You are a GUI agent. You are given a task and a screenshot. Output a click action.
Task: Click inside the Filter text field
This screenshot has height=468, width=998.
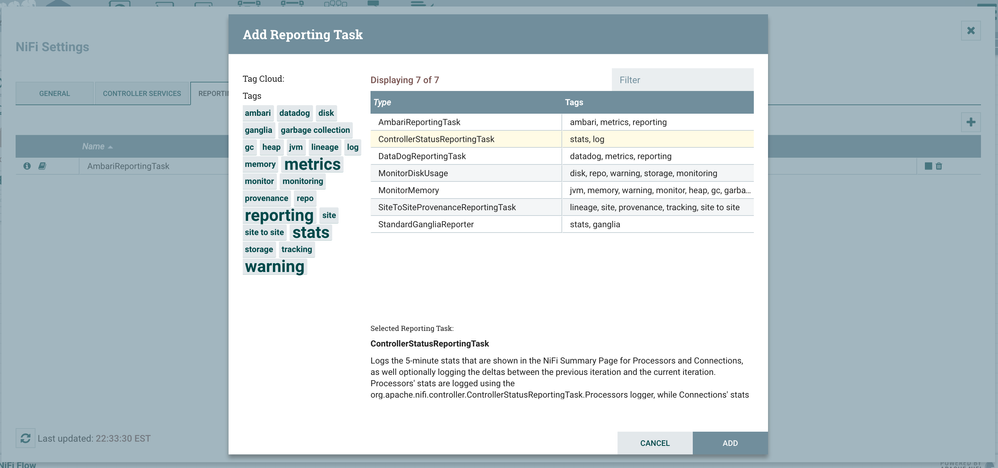click(682, 80)
